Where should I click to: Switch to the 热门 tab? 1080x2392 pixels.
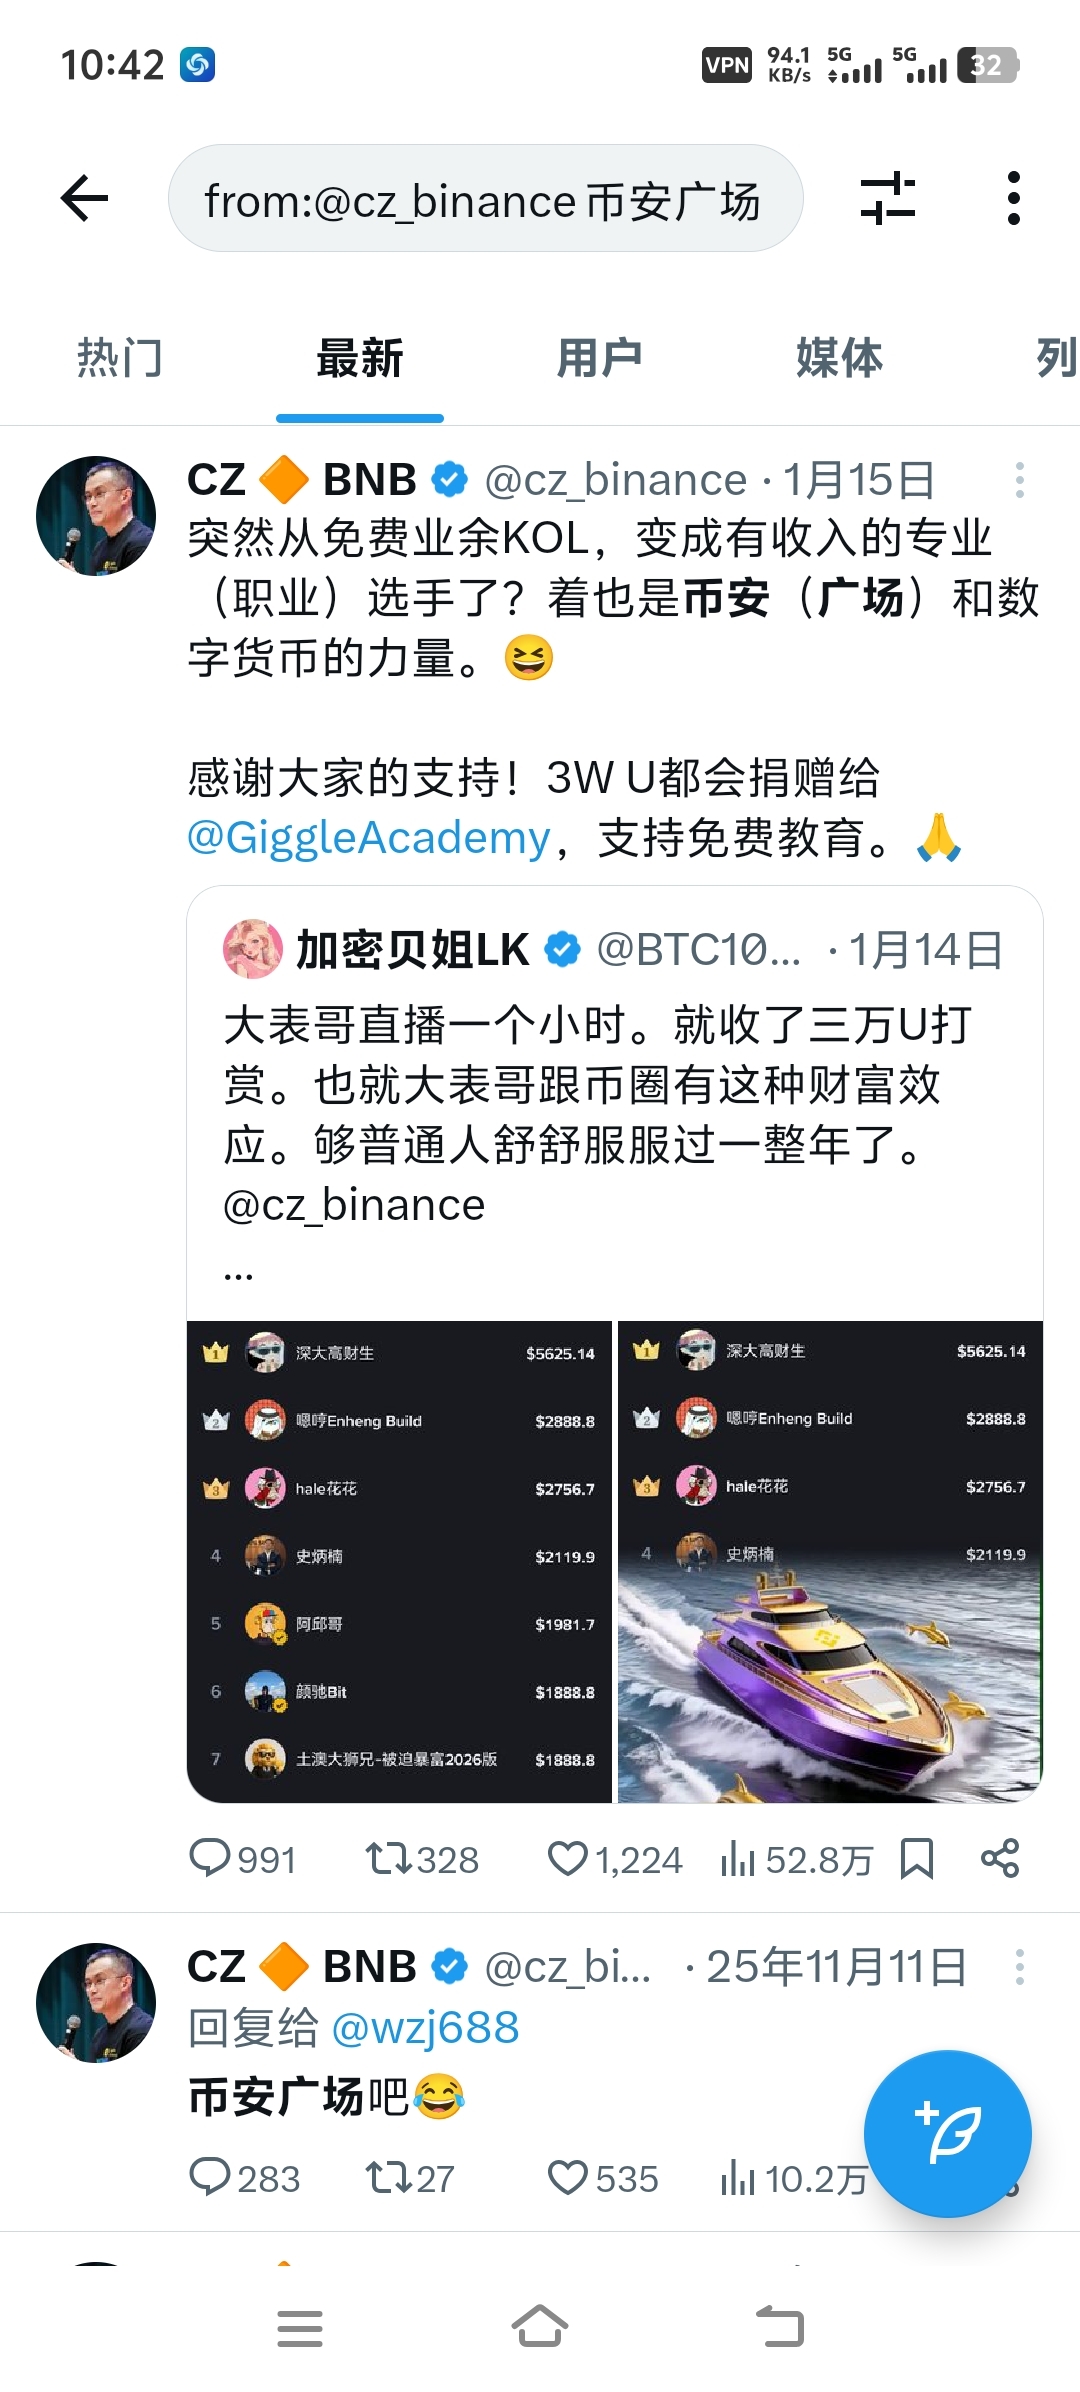[x=120, y=358]
